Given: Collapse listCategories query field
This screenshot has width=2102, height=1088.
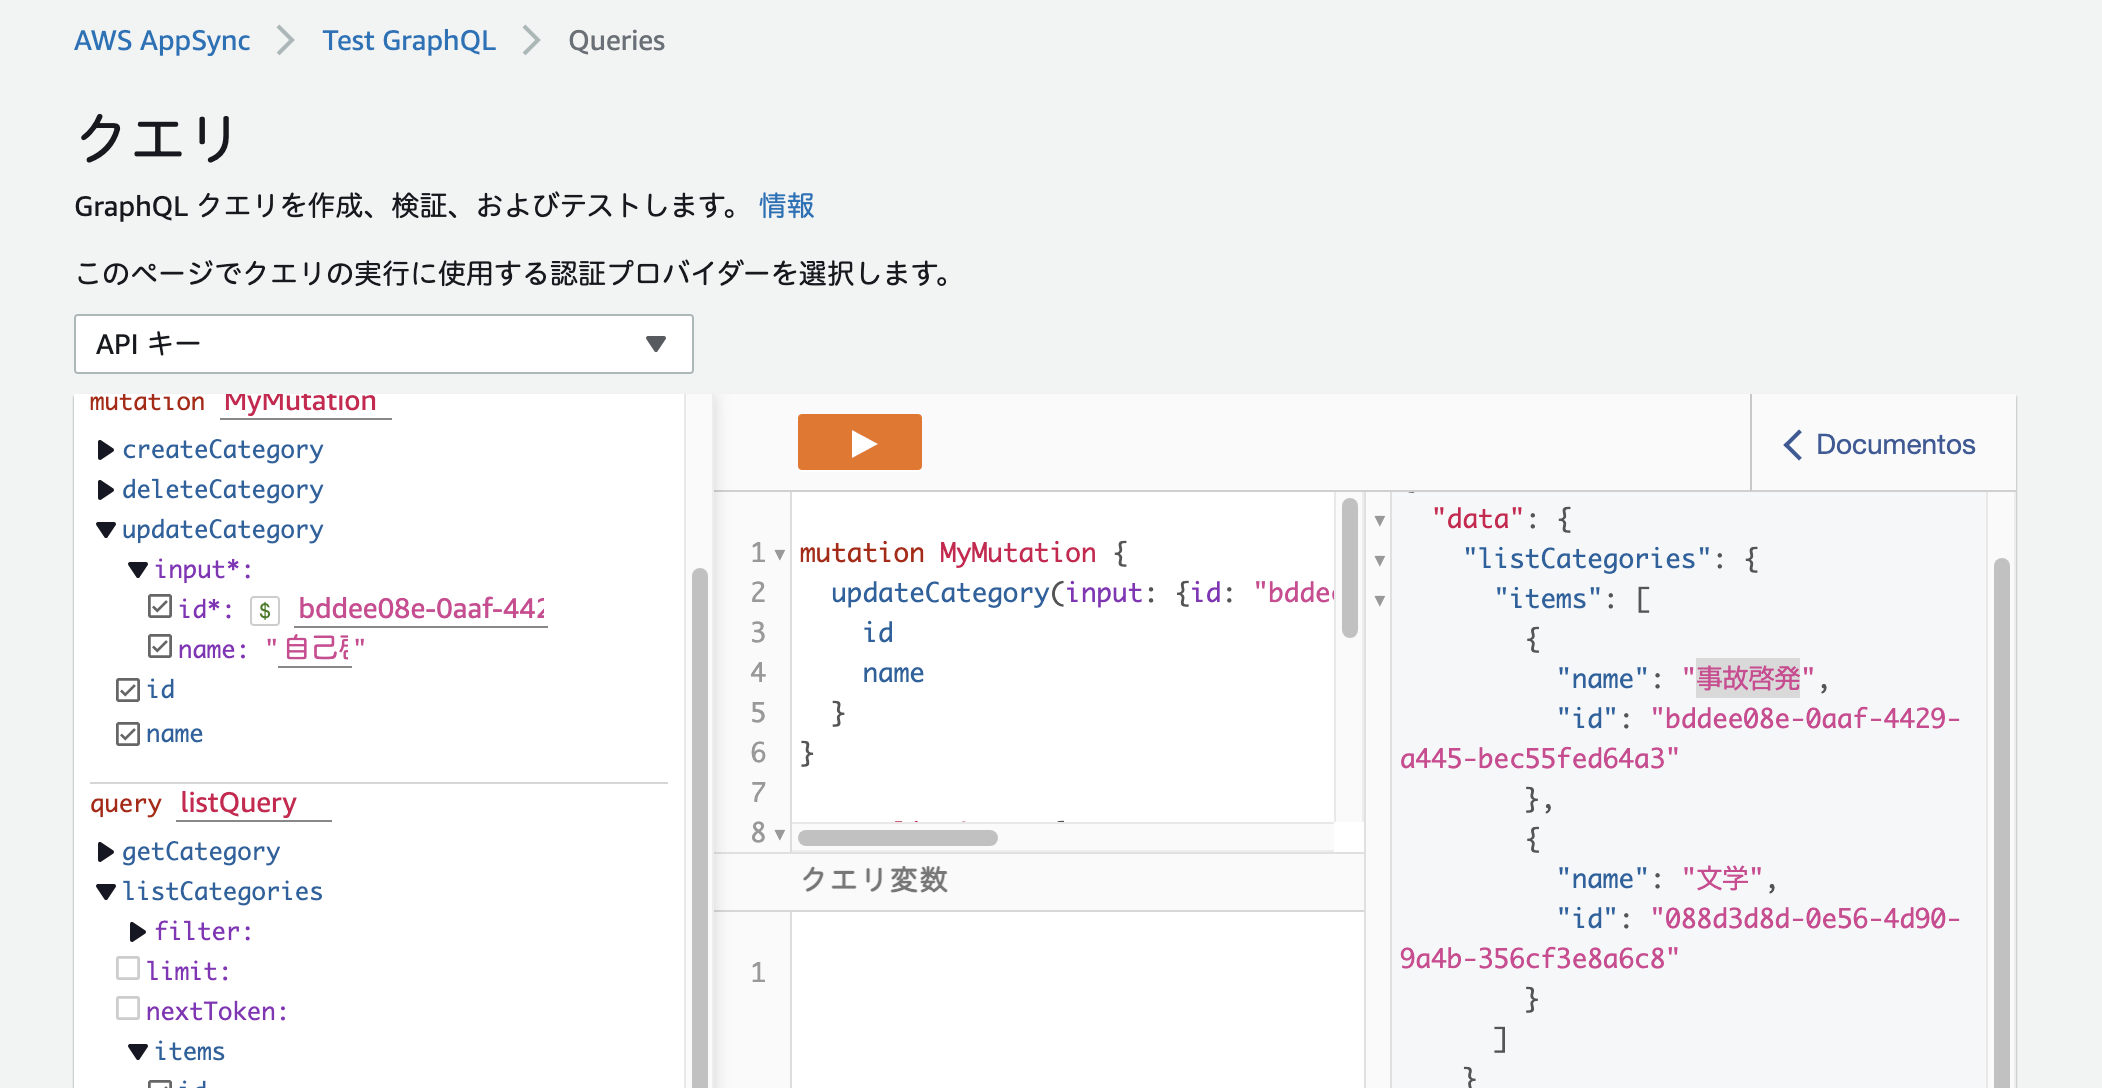Looking at the screenshot, I should click(x=105, y=892).
